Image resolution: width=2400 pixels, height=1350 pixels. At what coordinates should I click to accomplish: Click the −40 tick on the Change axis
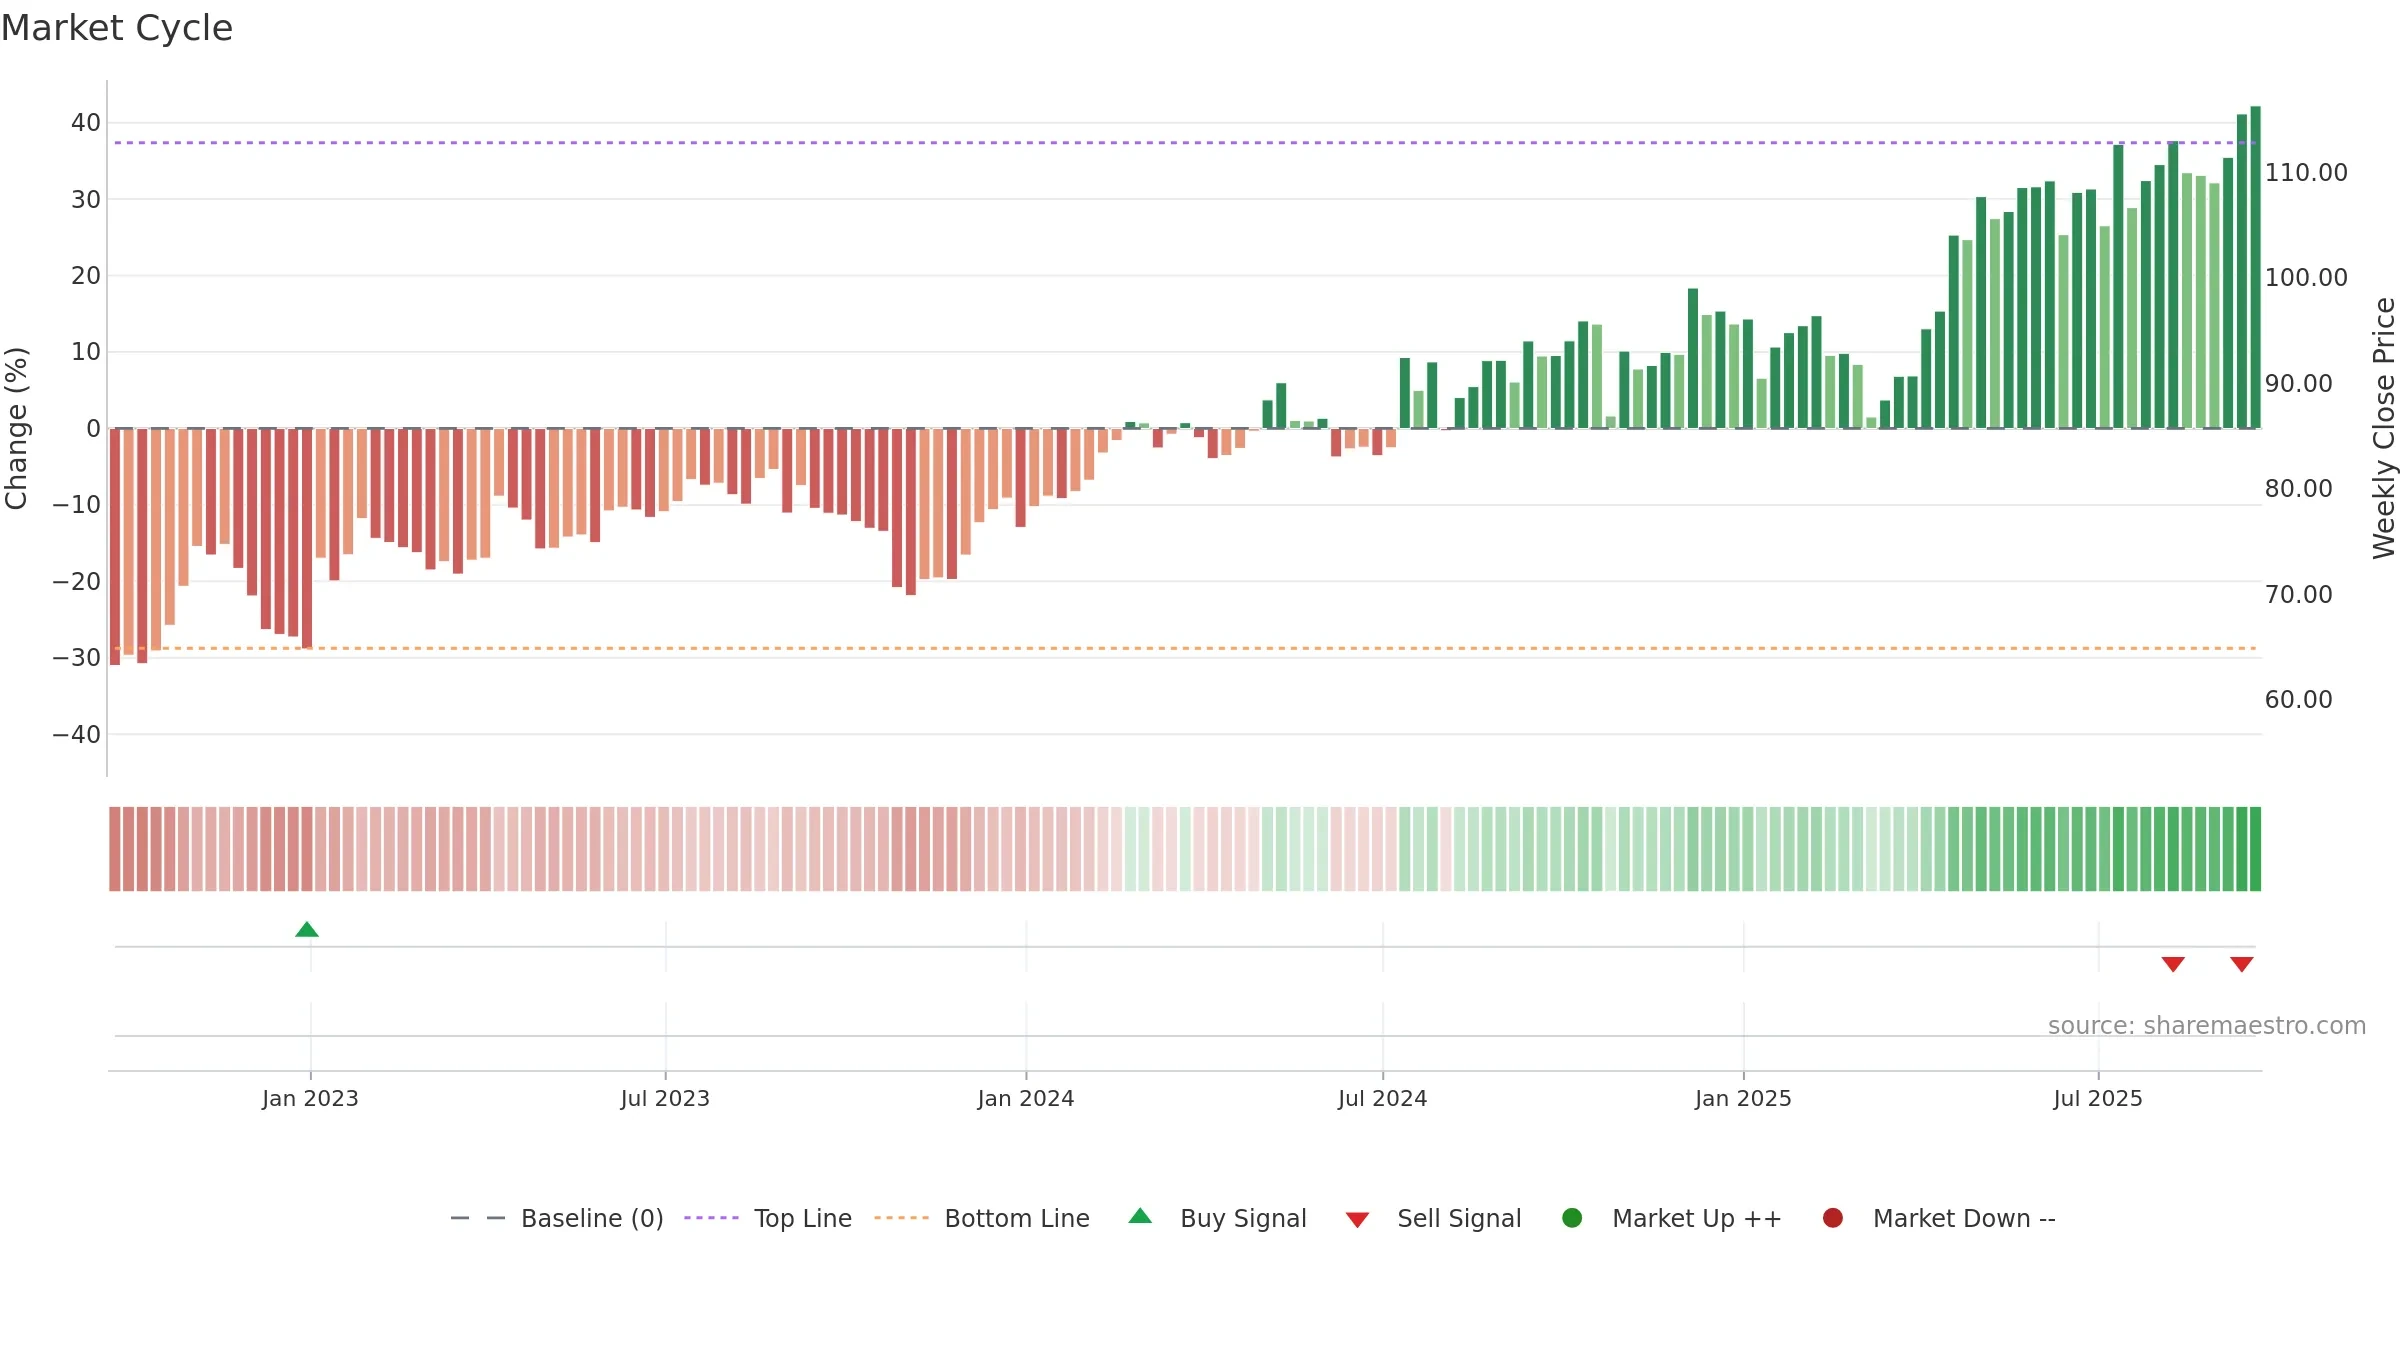pyautogui.click(x=77, y=735)
